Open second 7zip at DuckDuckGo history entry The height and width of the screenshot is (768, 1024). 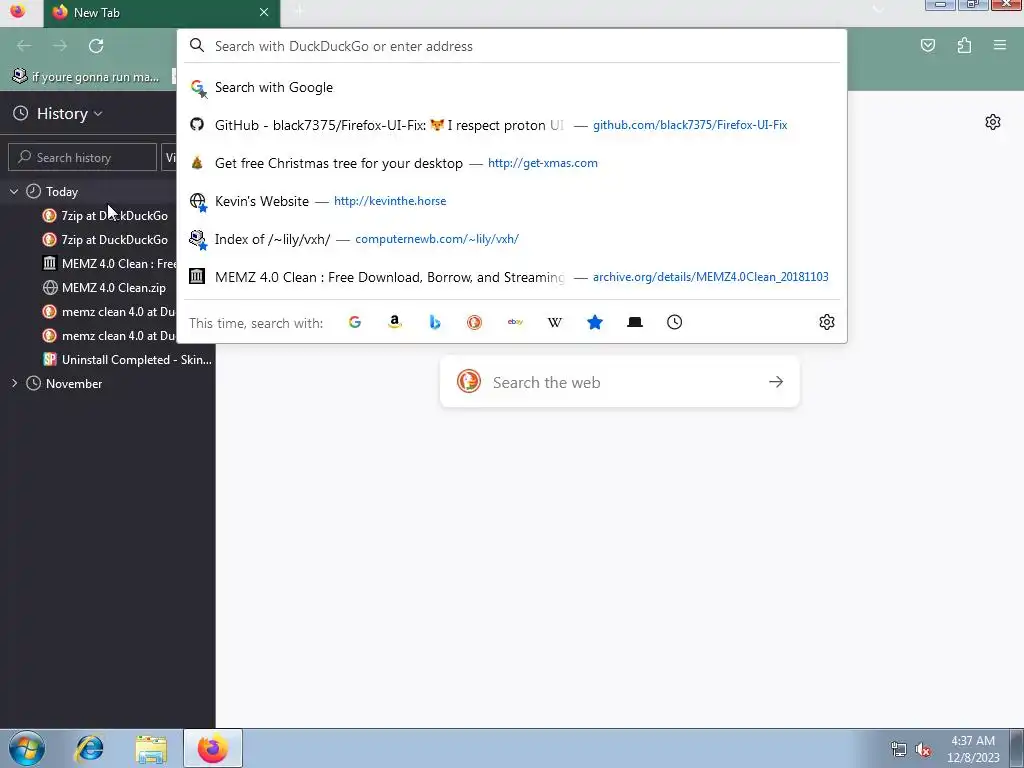[108, 240]
